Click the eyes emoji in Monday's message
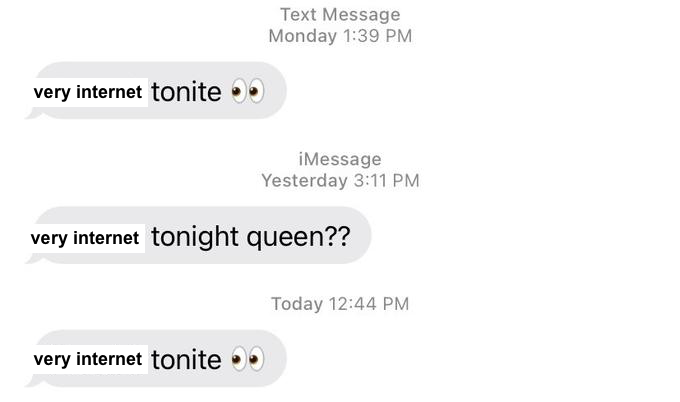 [247, 92]
